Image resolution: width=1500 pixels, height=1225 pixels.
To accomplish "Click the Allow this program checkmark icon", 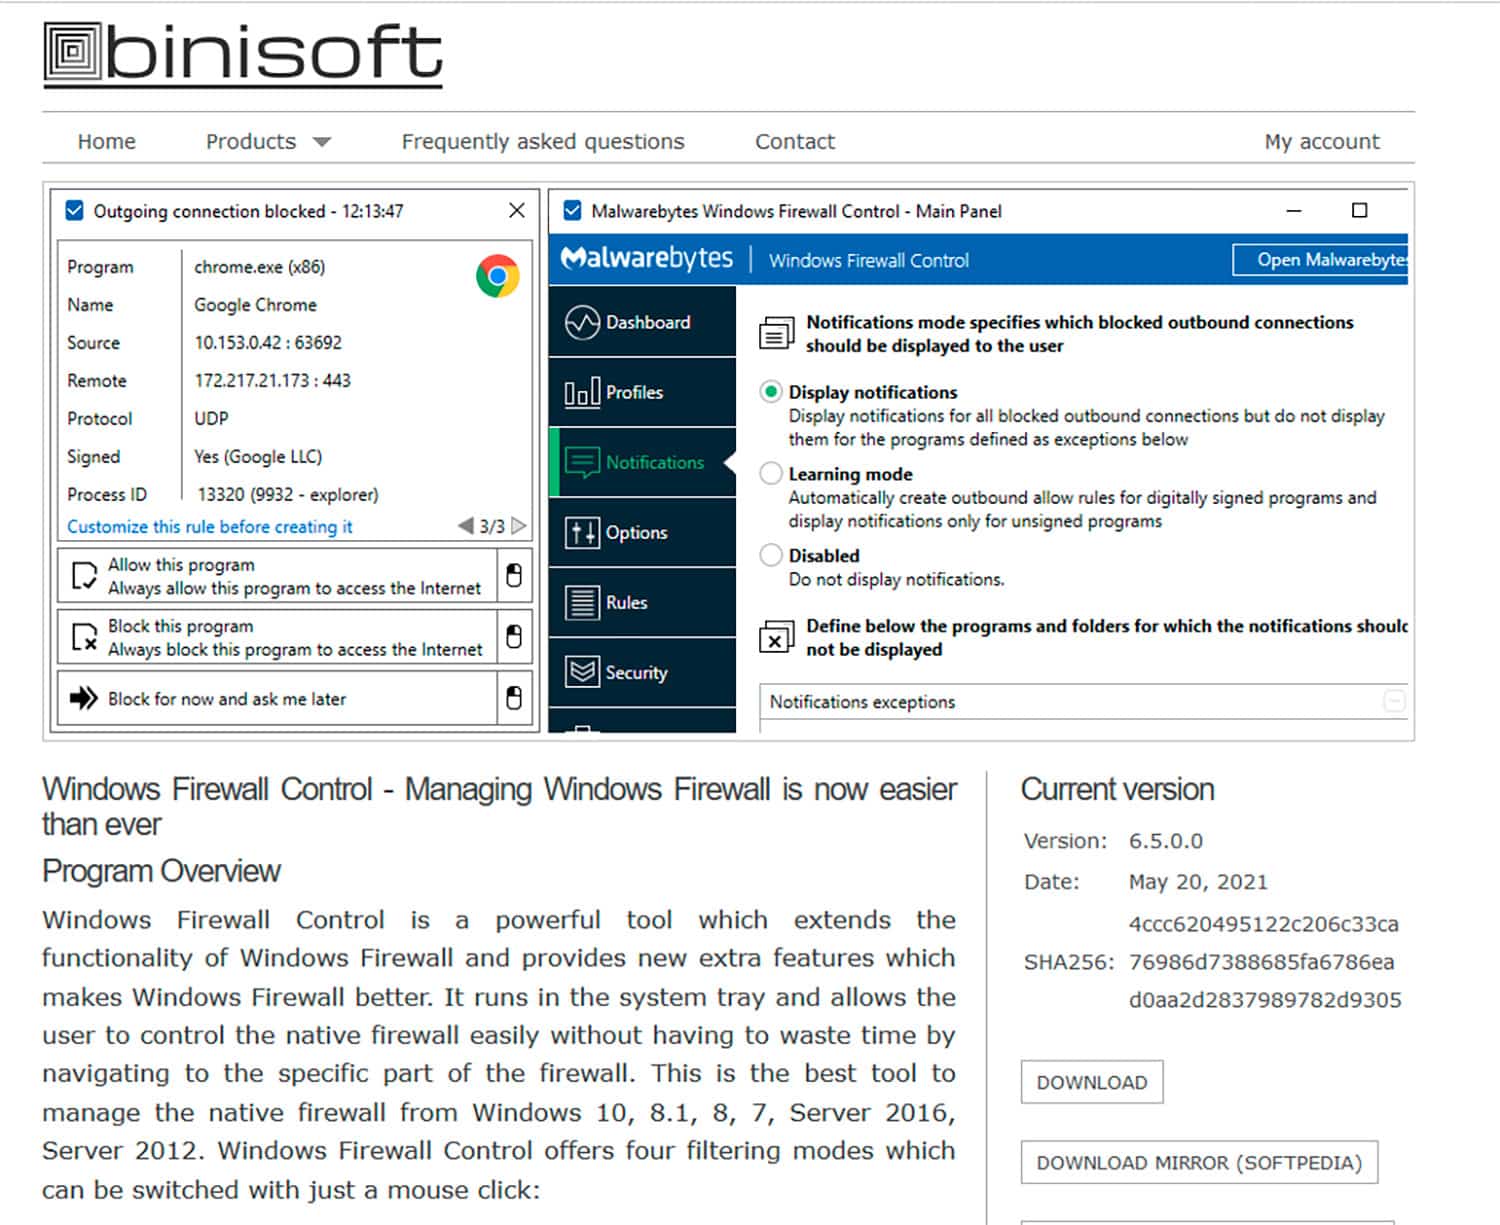I will pos(84,577).
